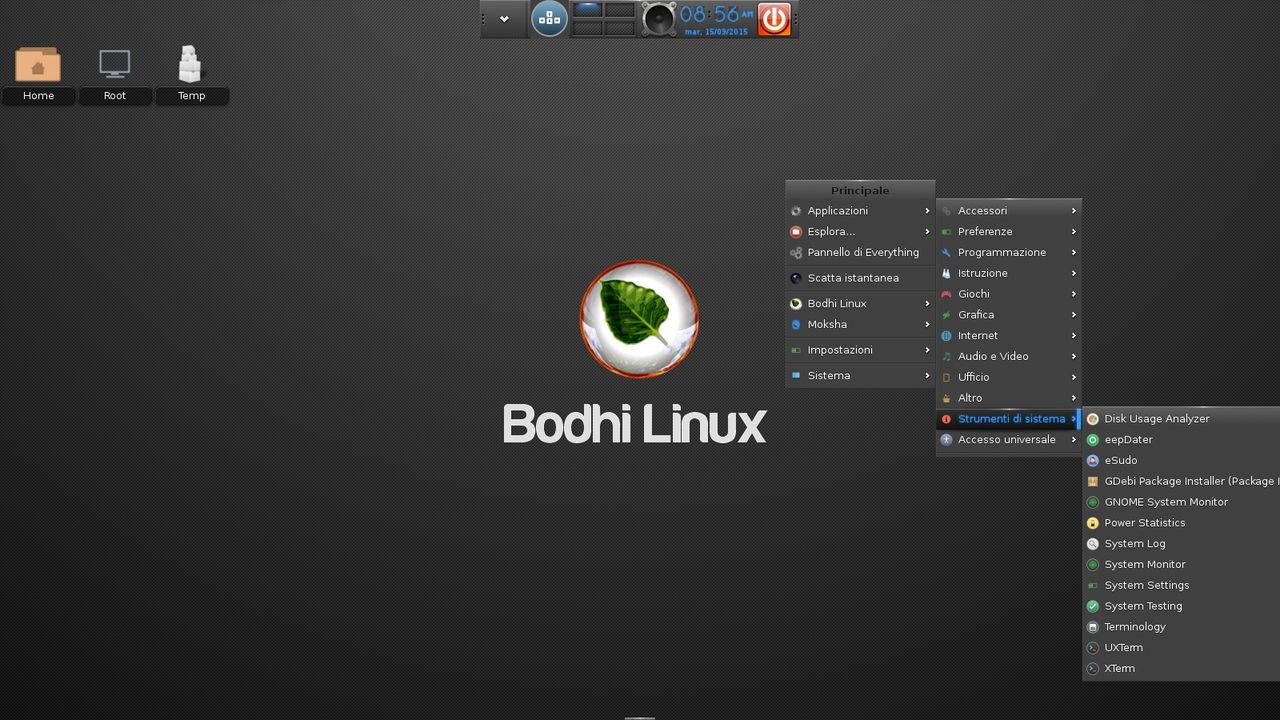Click the Power Statistics icon
The width and height of the screenshot is (1280, 720).
1093,523
